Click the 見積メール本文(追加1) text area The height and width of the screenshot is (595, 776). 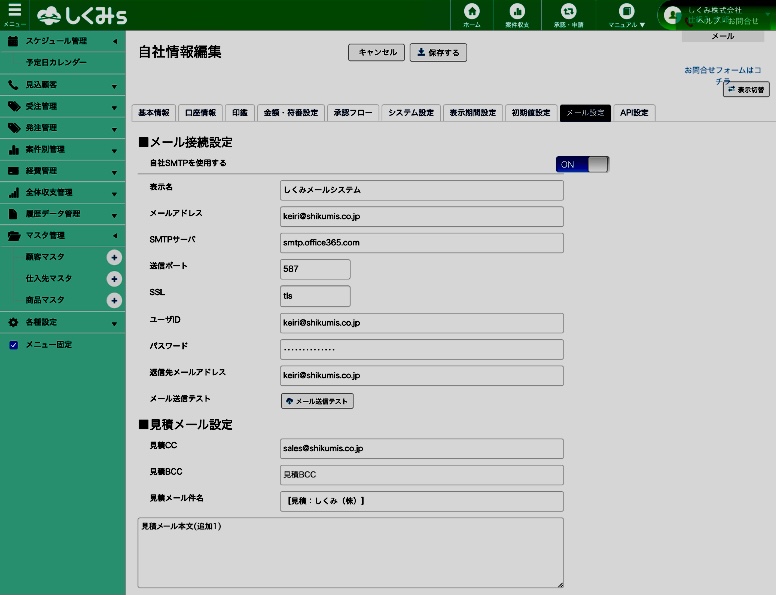[350, 552]
